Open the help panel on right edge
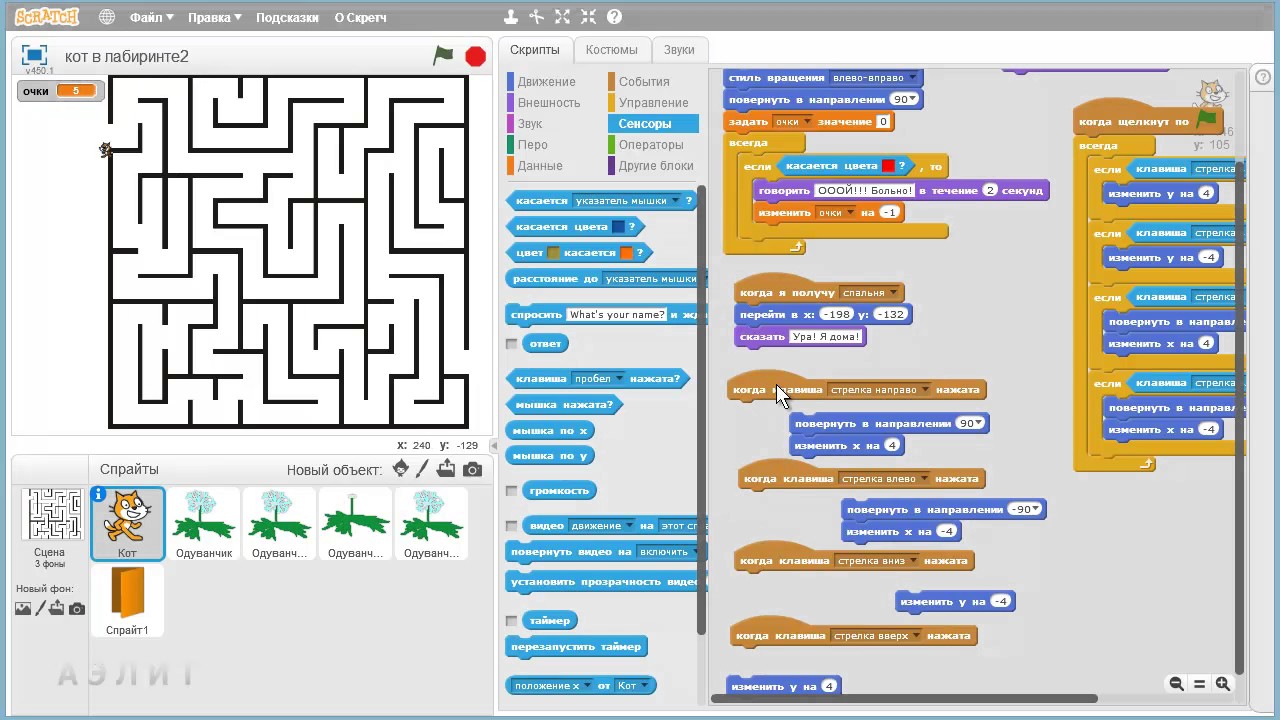 click(x=1264, y=77)
